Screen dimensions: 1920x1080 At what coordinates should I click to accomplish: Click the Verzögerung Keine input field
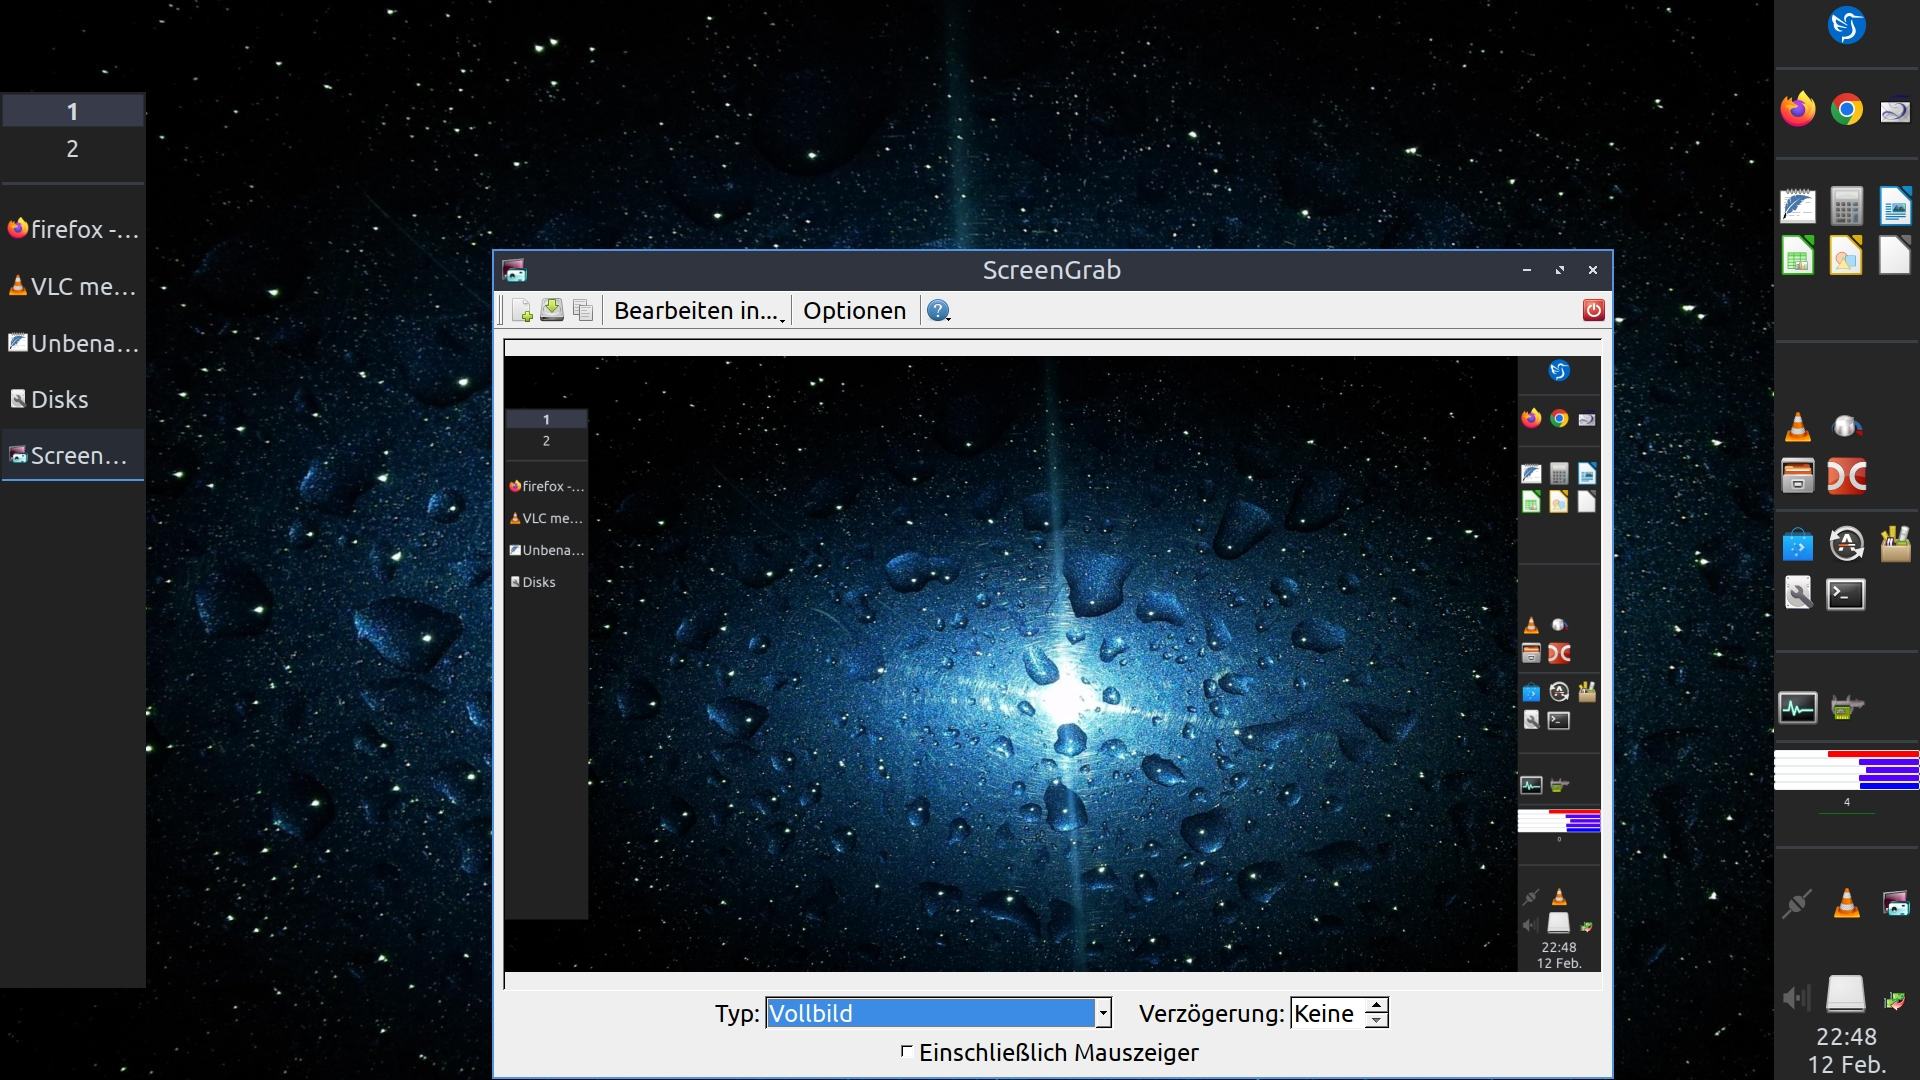tap(1326, 1014)
